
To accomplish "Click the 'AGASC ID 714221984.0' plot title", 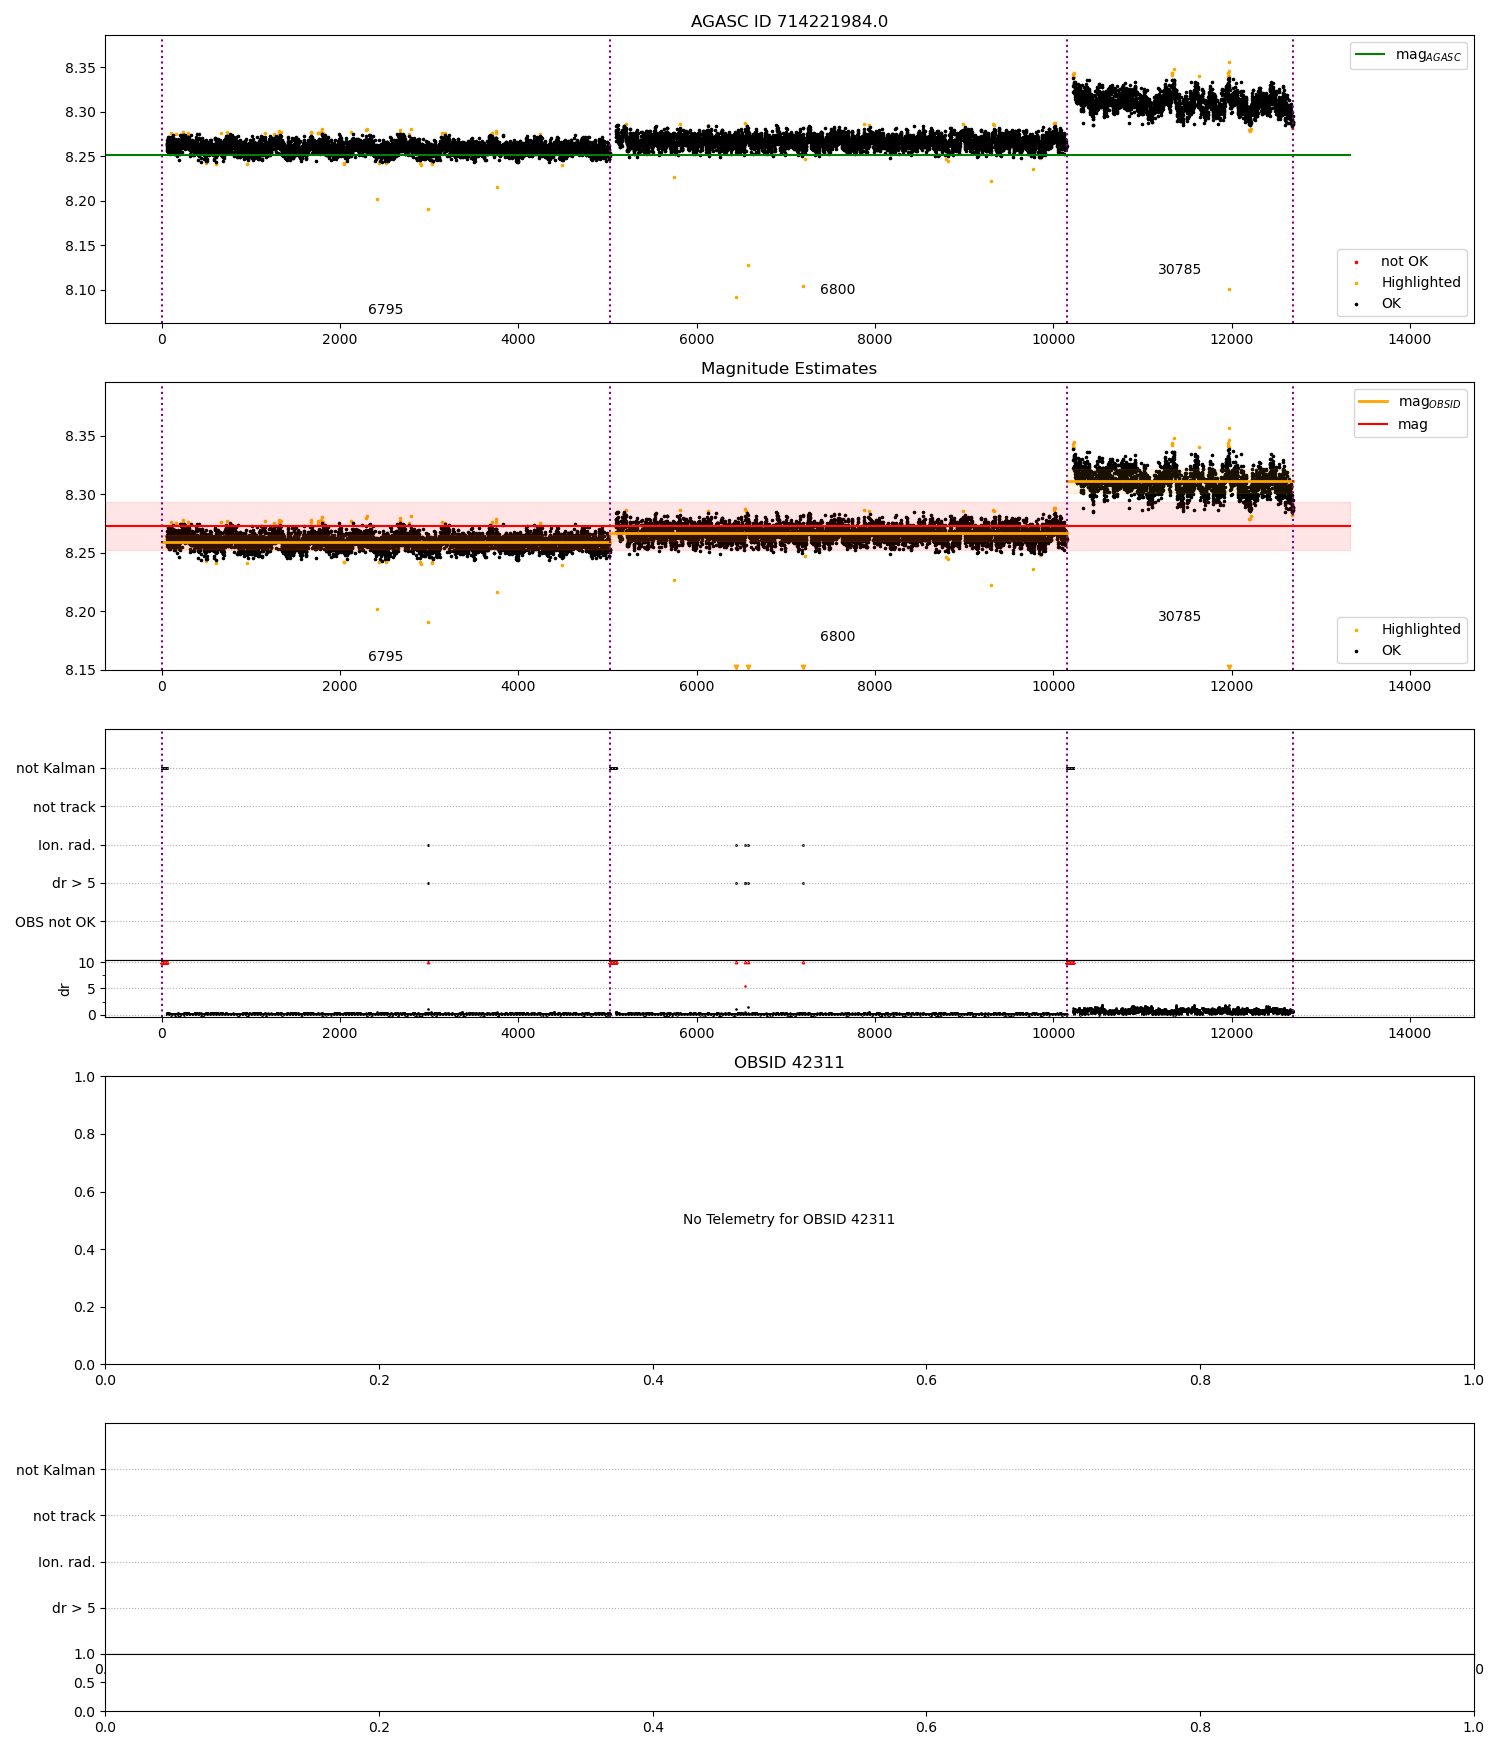I will (789, 22).
